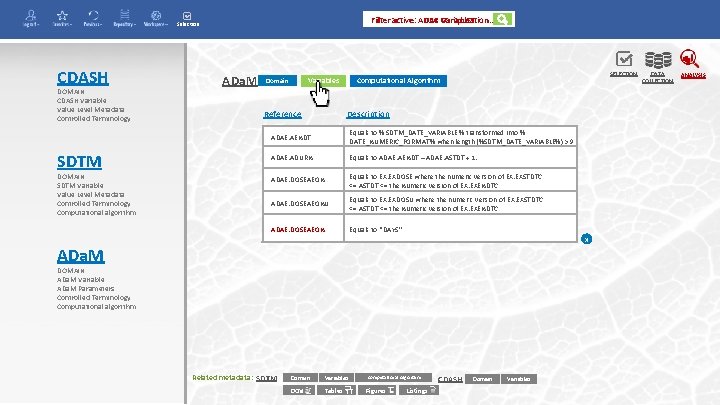Image resolution: width=720 pixels, height=405 pixels.
Task: Open the CDASH heading in sidebar
Action: (x=83, y=78)
